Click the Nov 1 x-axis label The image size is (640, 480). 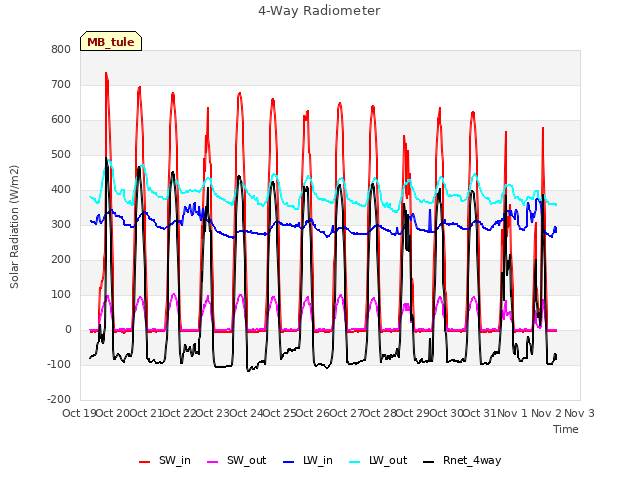[x=513, y=413]
